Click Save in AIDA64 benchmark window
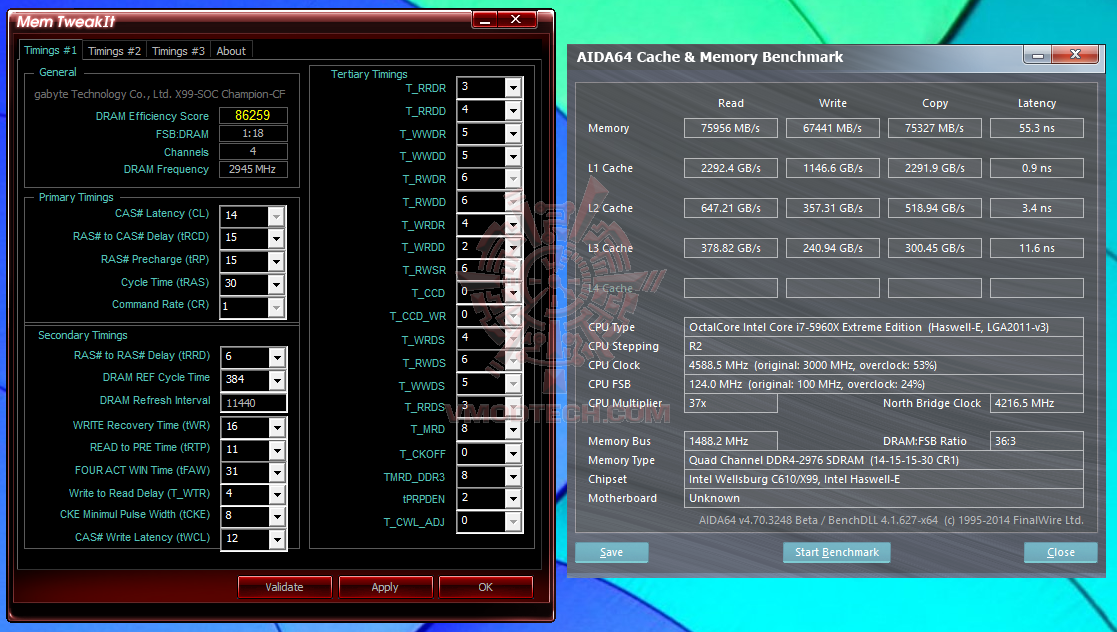The image size is (1117, 632). pos(611,552)
